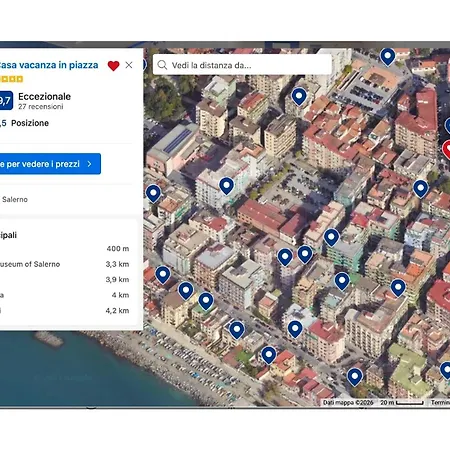Select the map pin on white building at center
Image resolution: width=450 pixels, height=450 pixels.
226,185
